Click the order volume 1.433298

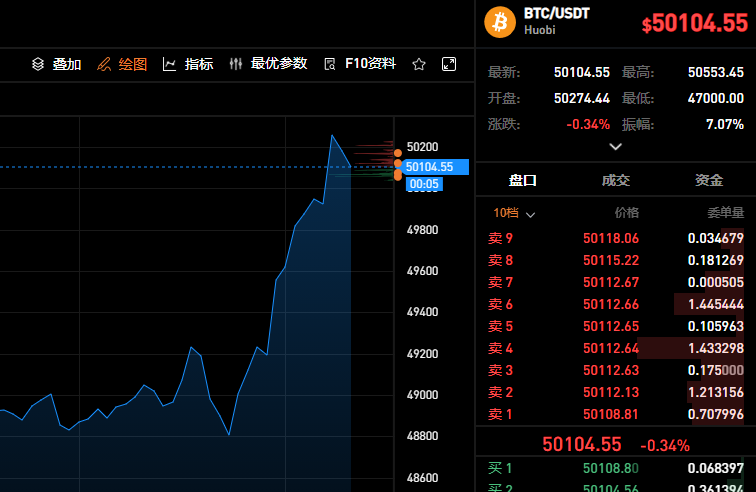click(x=716, y=348)
